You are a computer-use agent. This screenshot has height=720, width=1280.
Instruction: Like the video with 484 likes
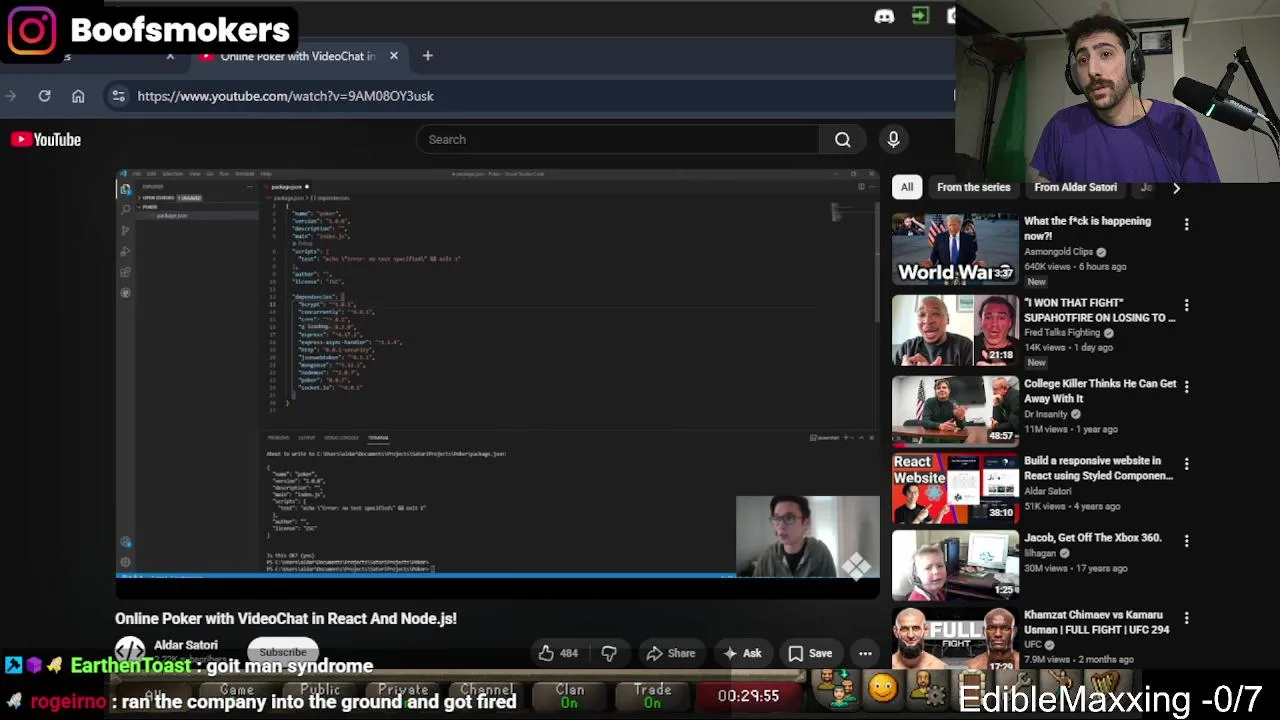[558, 653]
